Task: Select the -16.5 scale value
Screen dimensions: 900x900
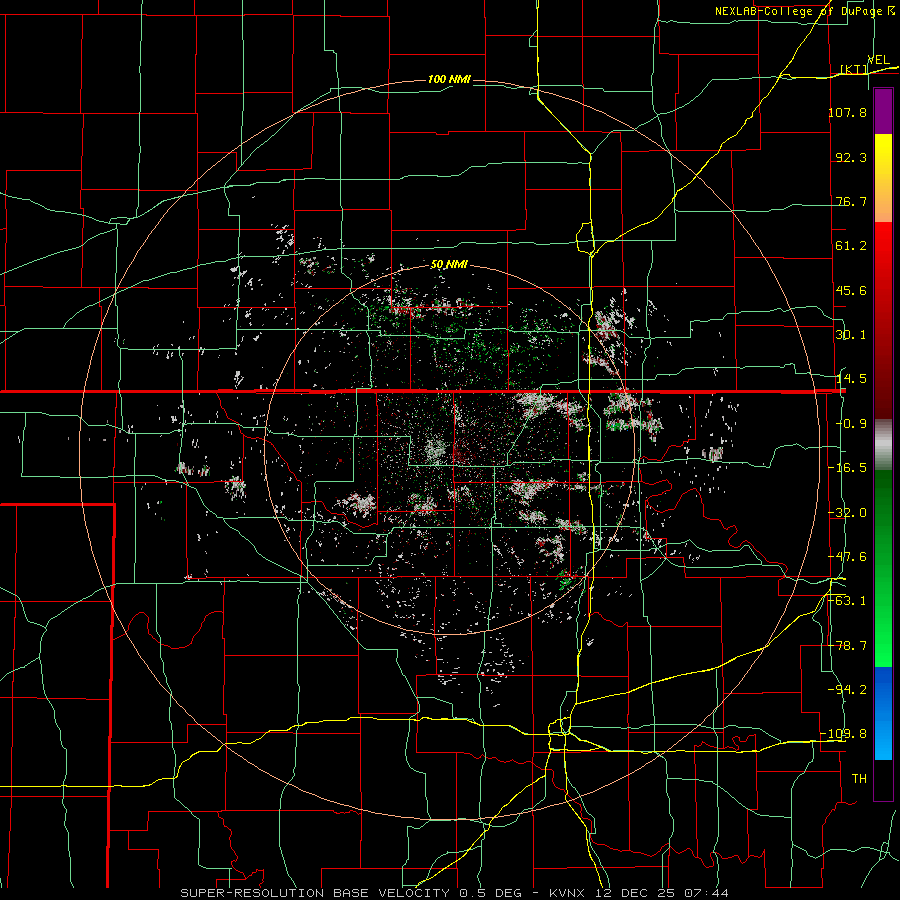Action: (x=848, y=468)
